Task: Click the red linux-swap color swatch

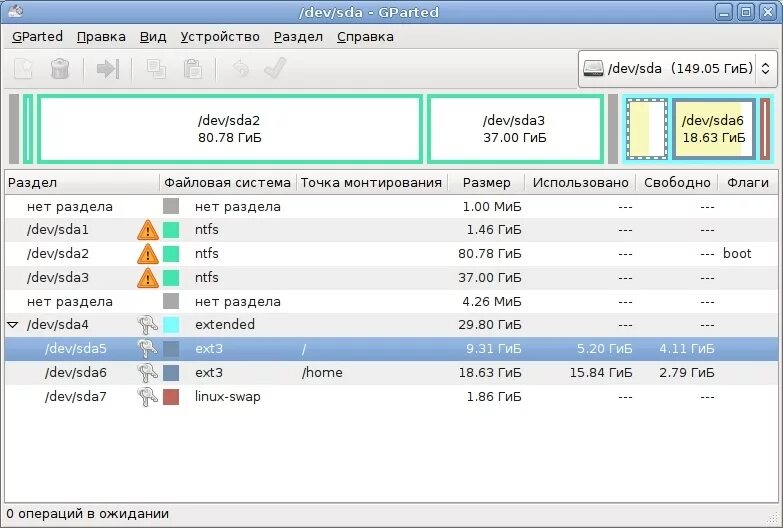Action: (x=171, y=397)
